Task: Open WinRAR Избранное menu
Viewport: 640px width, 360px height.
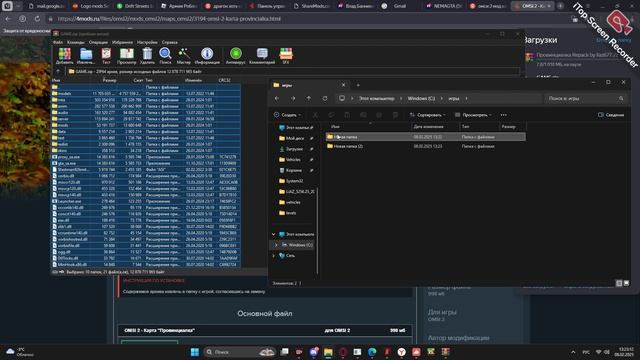Action: 122,42
